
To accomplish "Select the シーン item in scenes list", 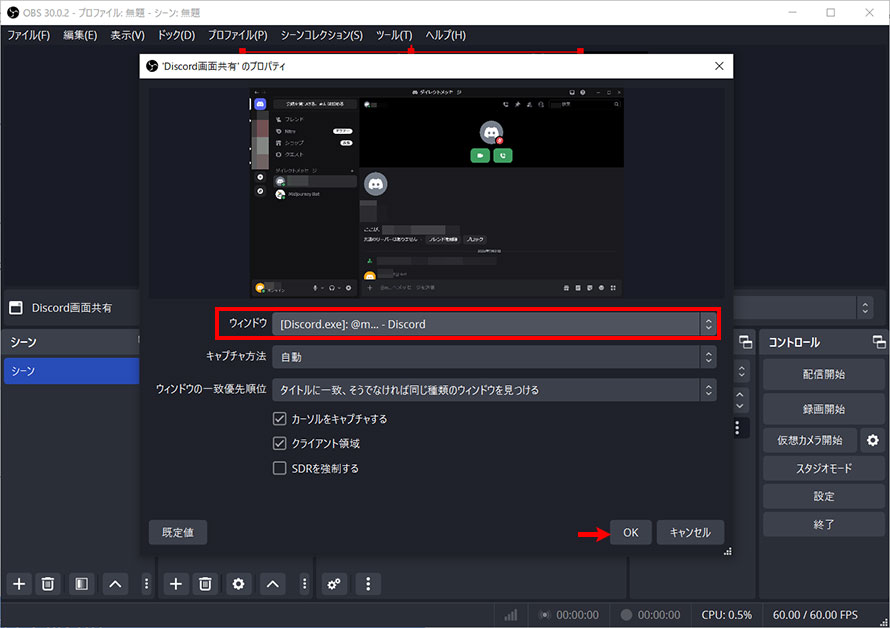I will (72, 371).
